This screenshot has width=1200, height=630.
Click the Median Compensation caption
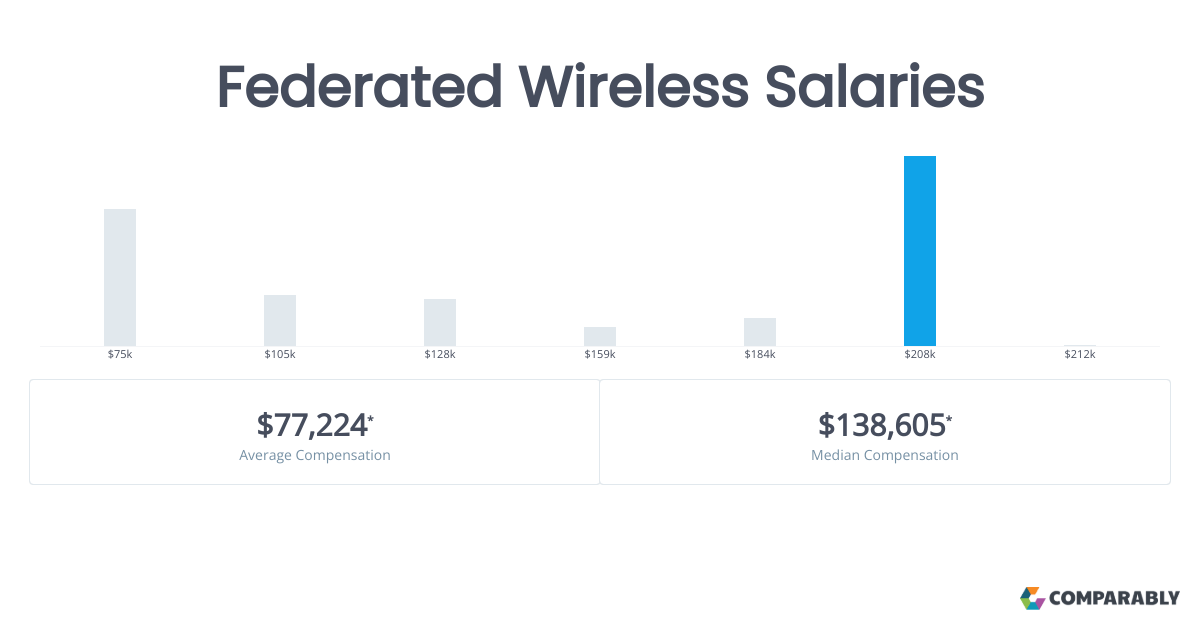click(x=885, y=455)
